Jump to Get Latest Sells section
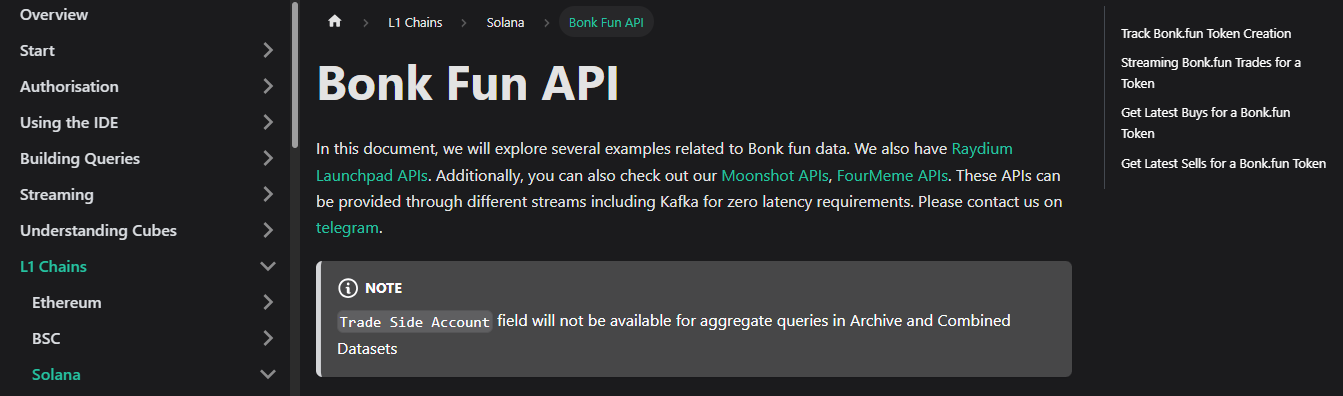 pyautogui.click(x=1224, y=163)
